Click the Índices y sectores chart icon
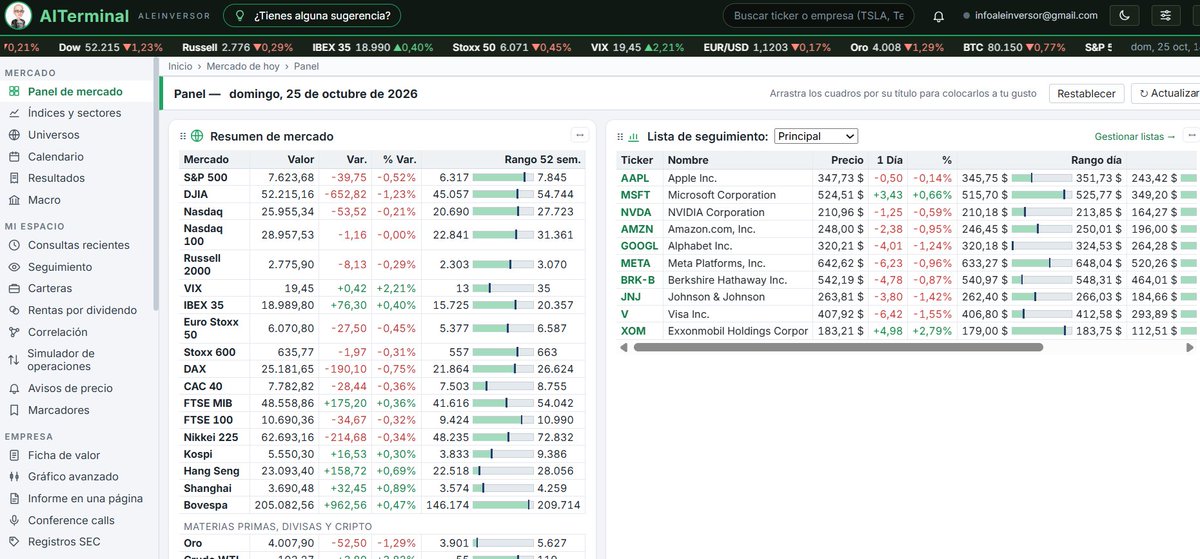 coord(15,113)
